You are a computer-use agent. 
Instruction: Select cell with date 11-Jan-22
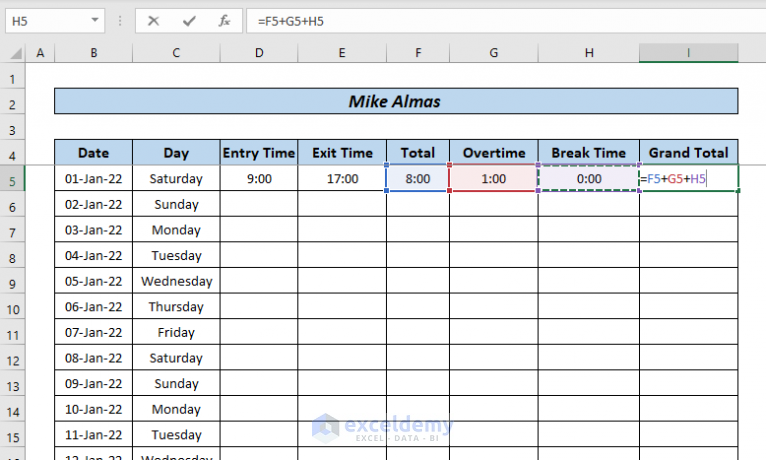93,434
